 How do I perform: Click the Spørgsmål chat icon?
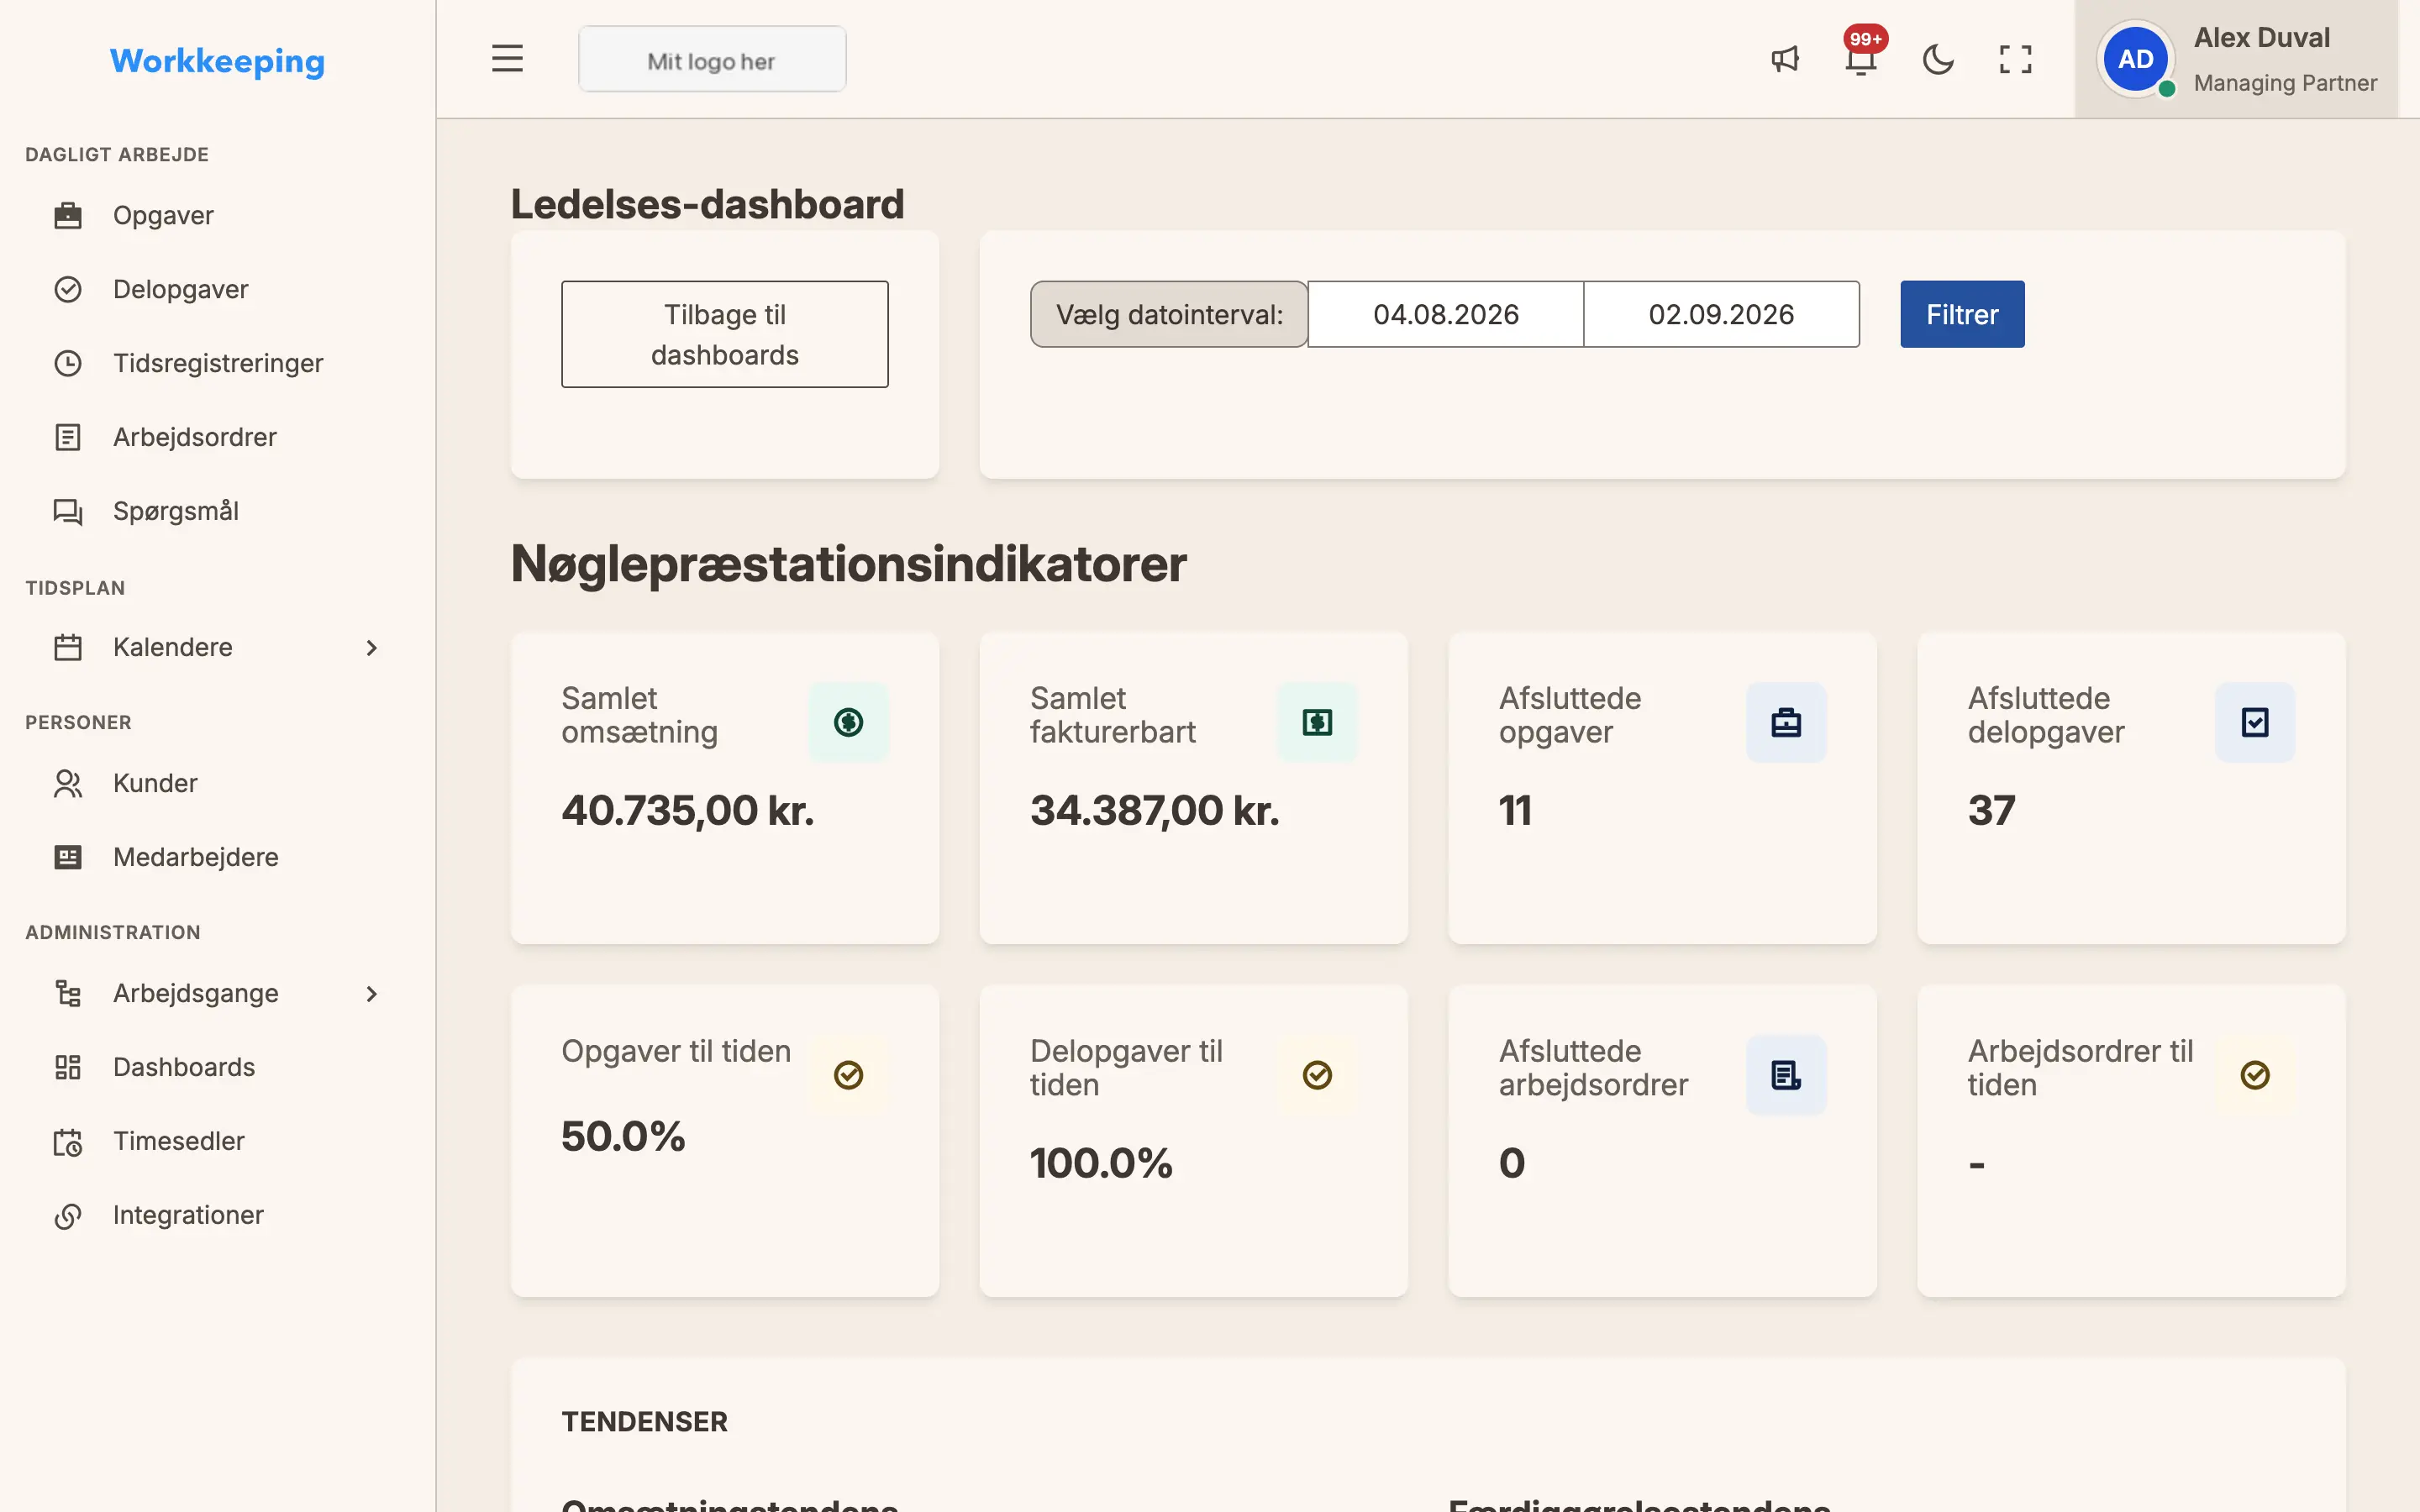68,511
